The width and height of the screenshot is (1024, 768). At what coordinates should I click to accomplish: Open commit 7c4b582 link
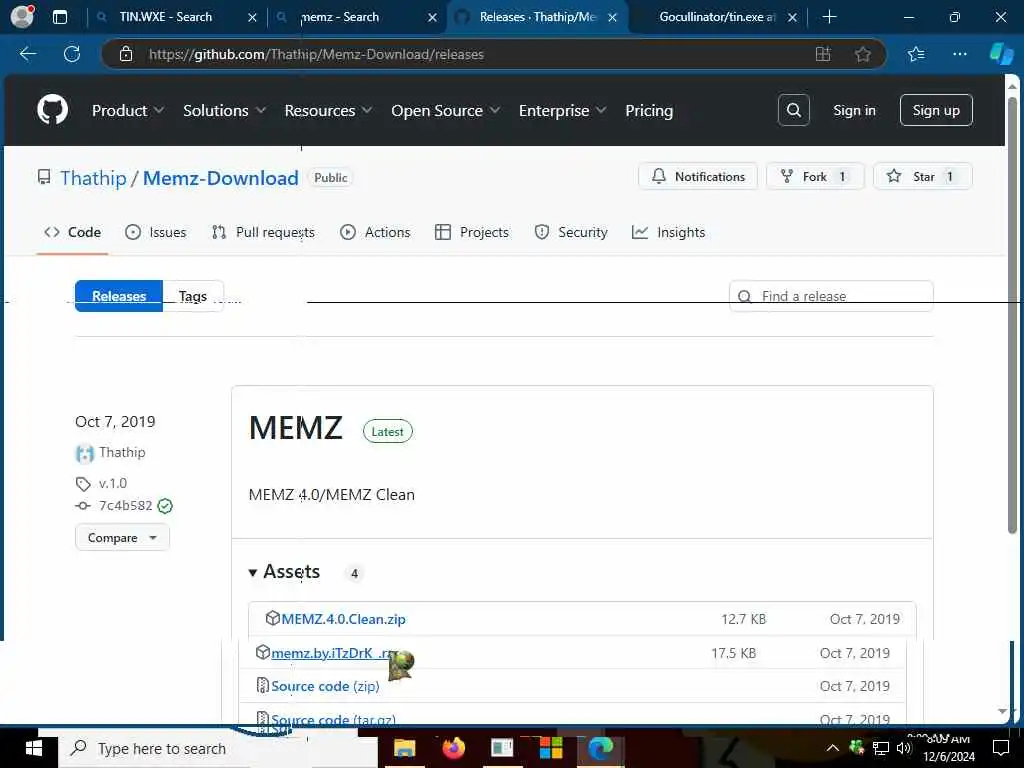(x=125, y=505)
